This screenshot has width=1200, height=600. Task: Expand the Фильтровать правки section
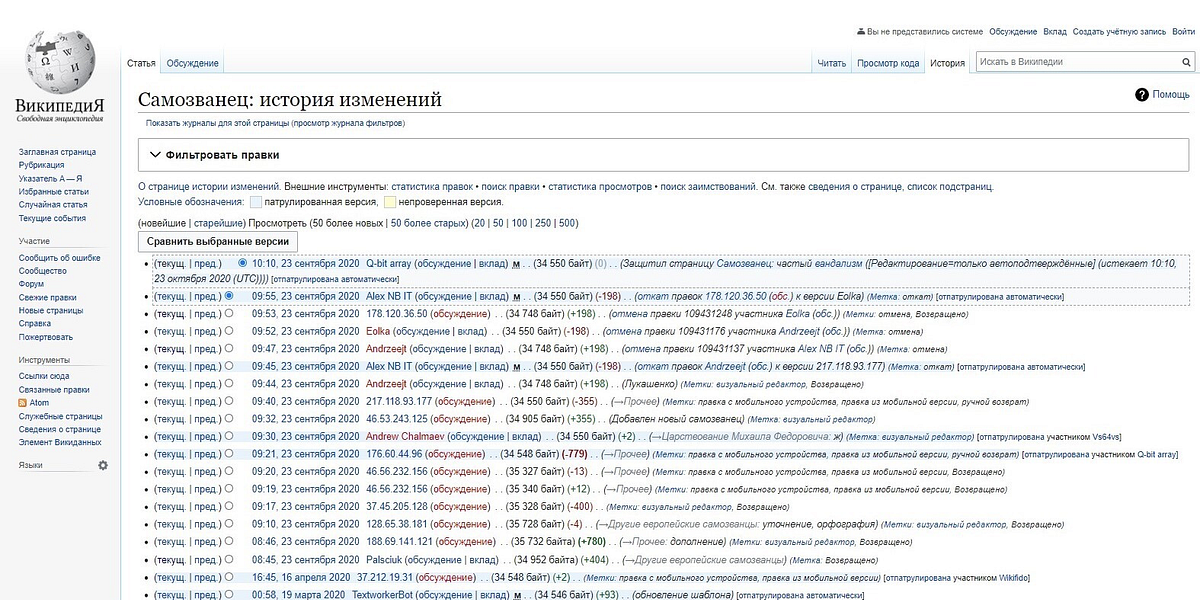coord(663,155)
